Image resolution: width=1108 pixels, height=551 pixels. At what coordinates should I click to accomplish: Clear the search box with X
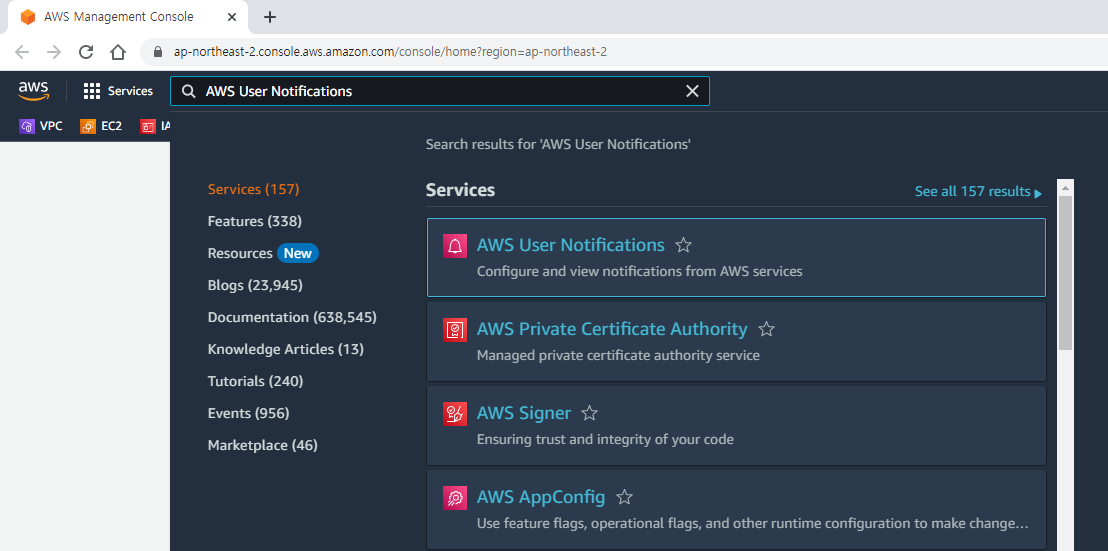pos(692,91)
